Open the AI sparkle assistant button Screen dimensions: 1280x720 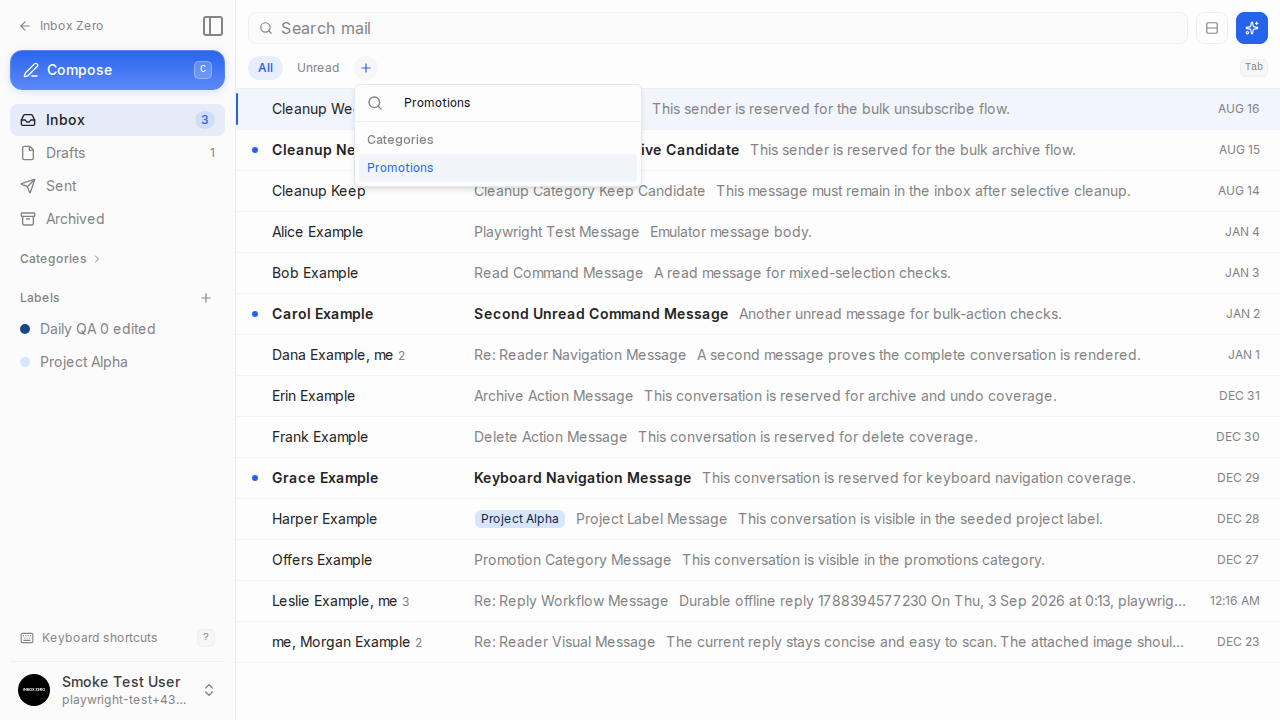(1252, 28)
